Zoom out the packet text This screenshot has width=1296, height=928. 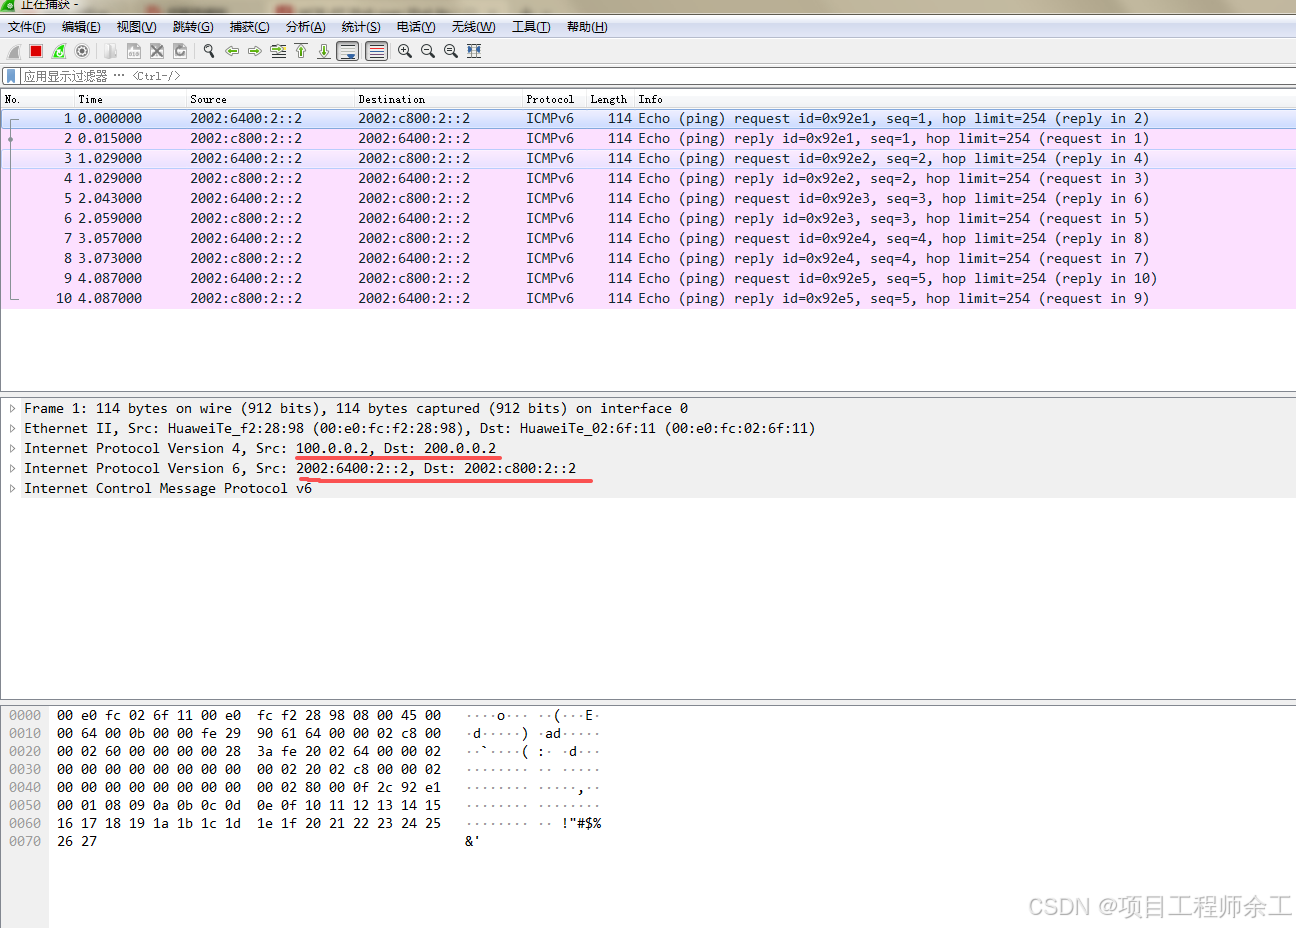tap(428, 51)
